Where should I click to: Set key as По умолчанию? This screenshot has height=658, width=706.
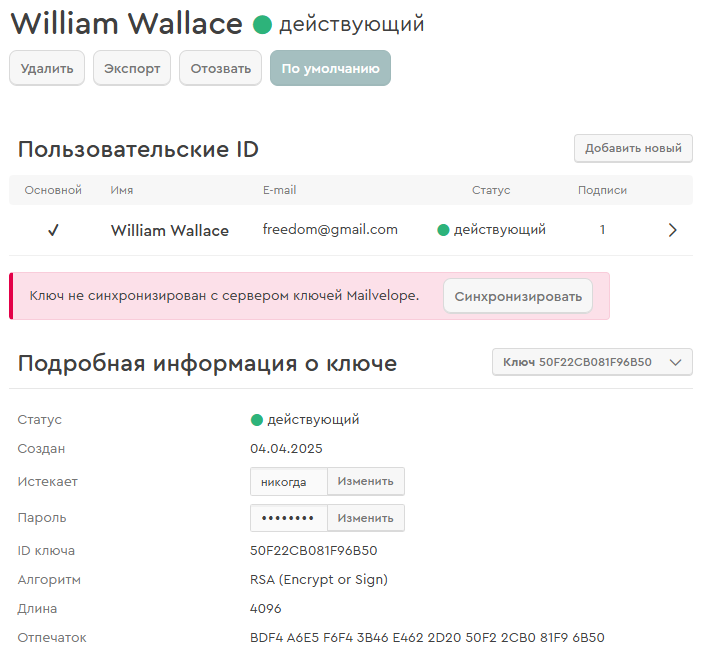(x=330, y=69)
